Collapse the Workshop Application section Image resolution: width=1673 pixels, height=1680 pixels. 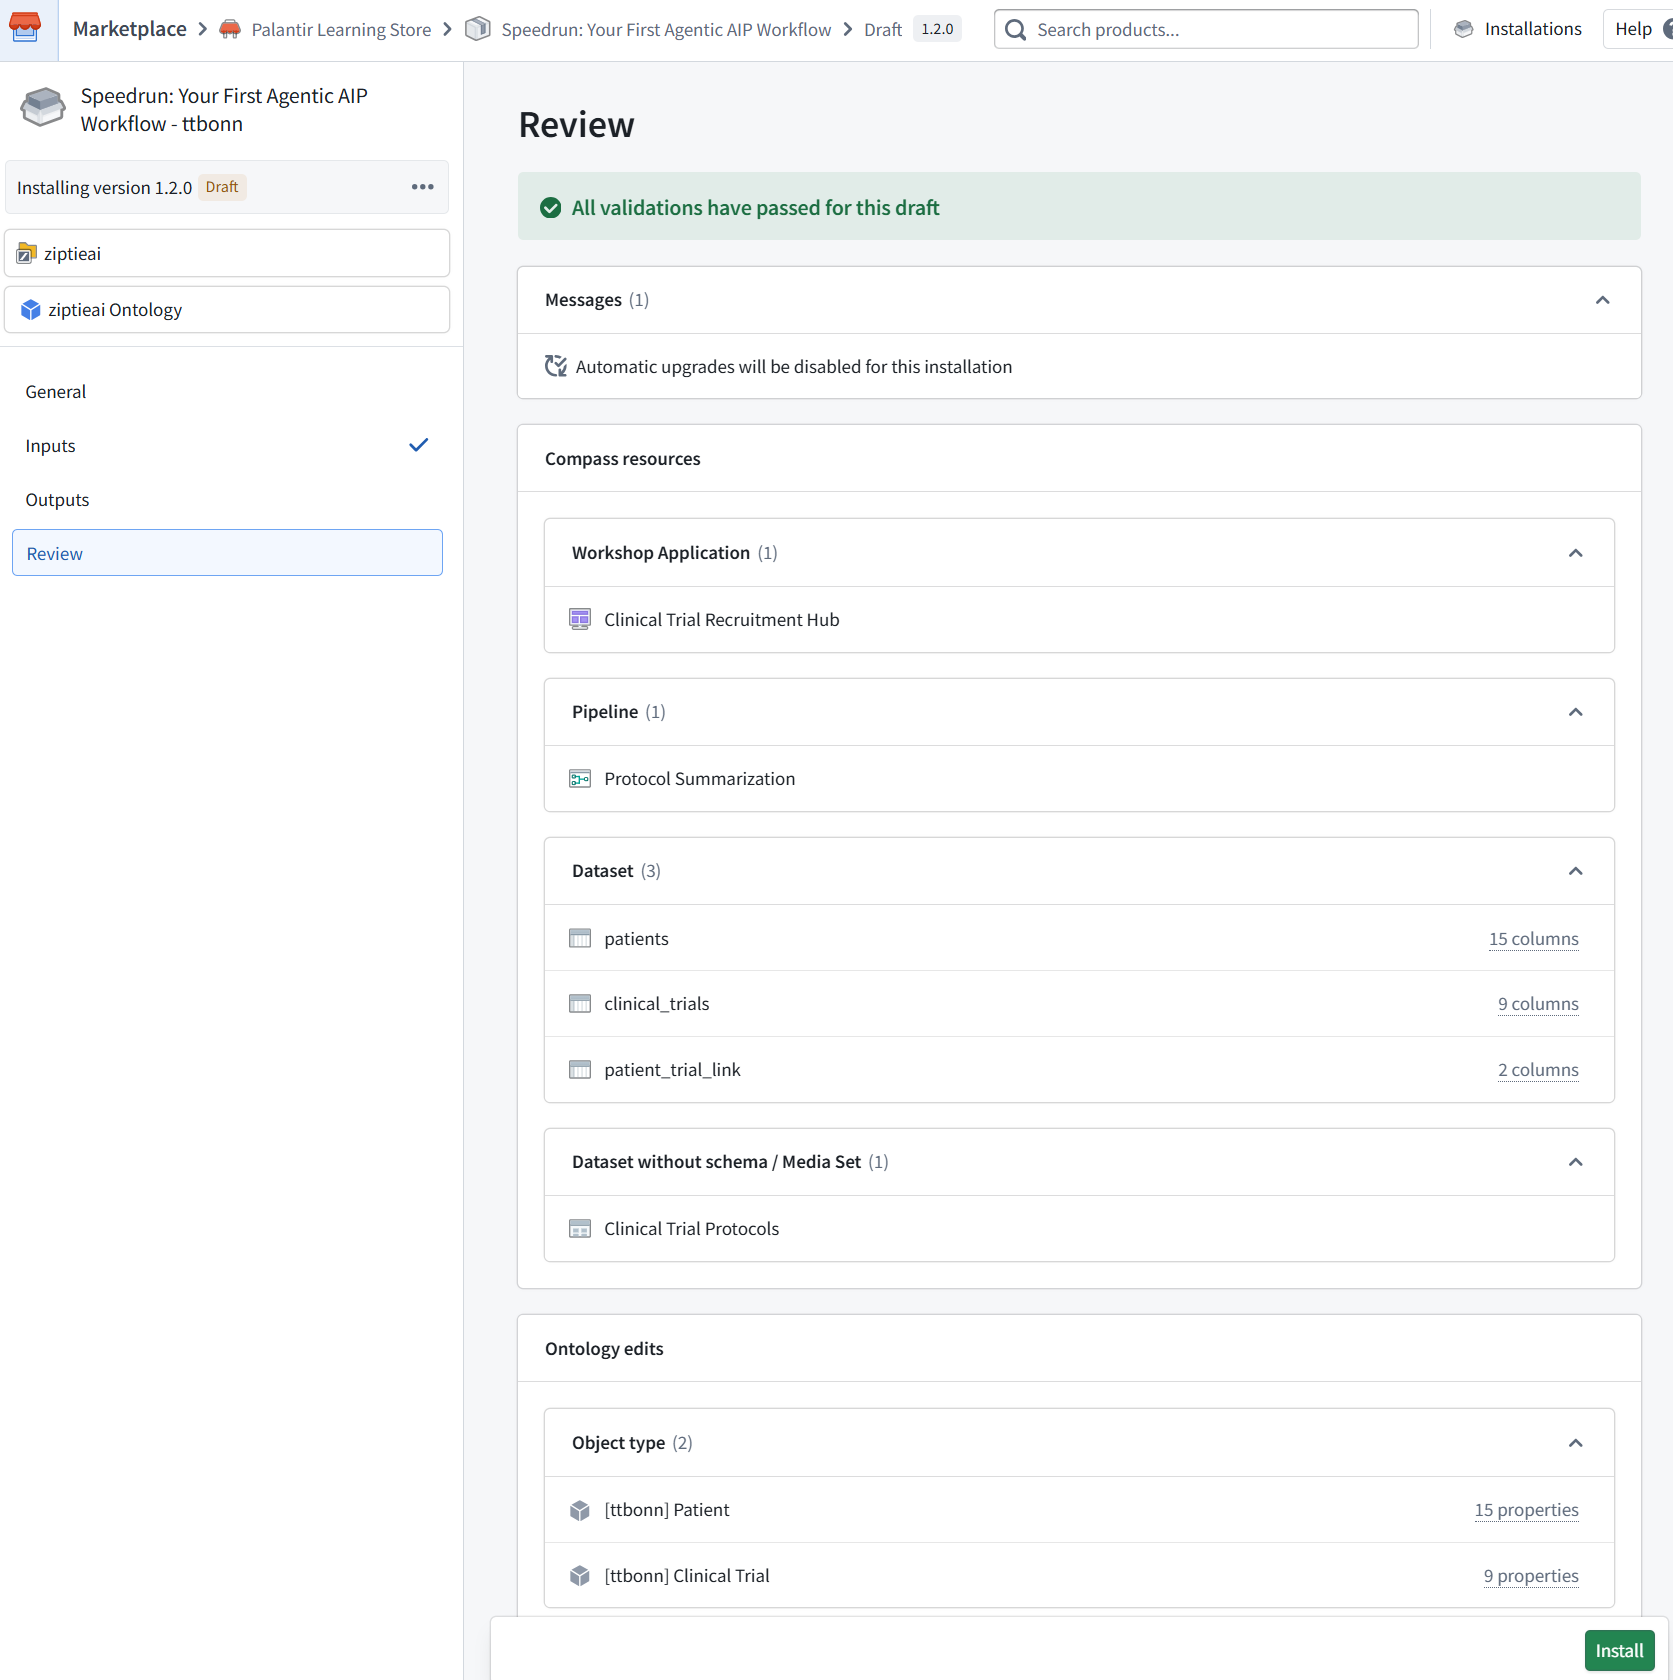coord(1575,553)
